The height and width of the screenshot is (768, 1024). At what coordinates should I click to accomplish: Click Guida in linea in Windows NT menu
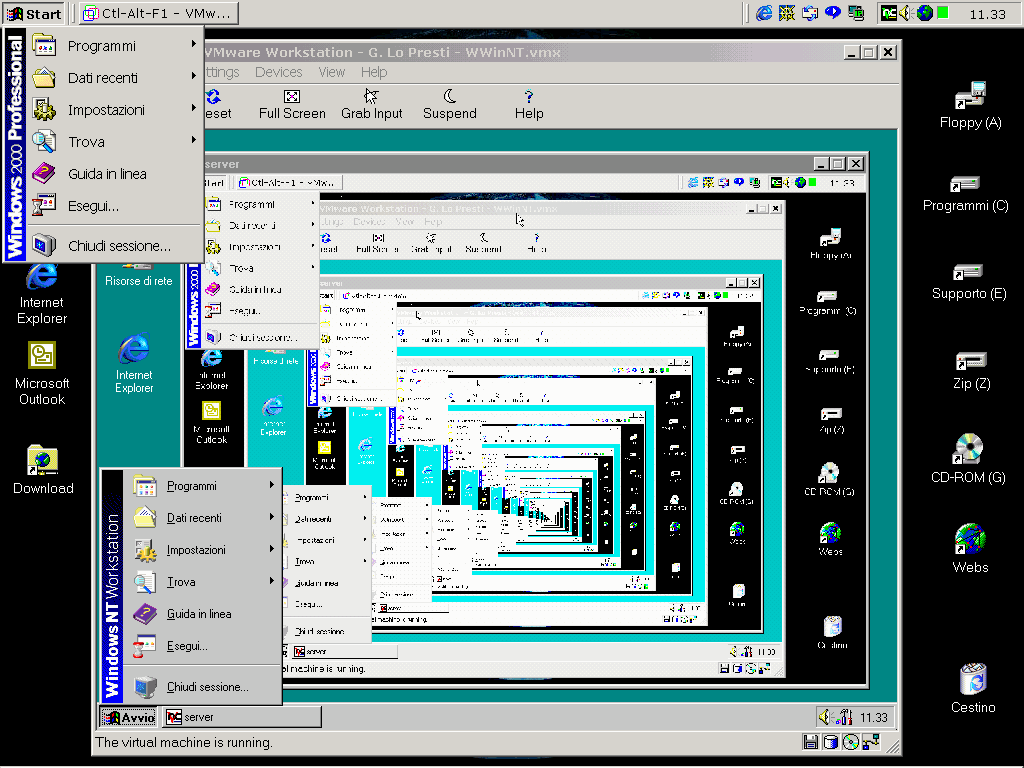(x=202, y=614)
